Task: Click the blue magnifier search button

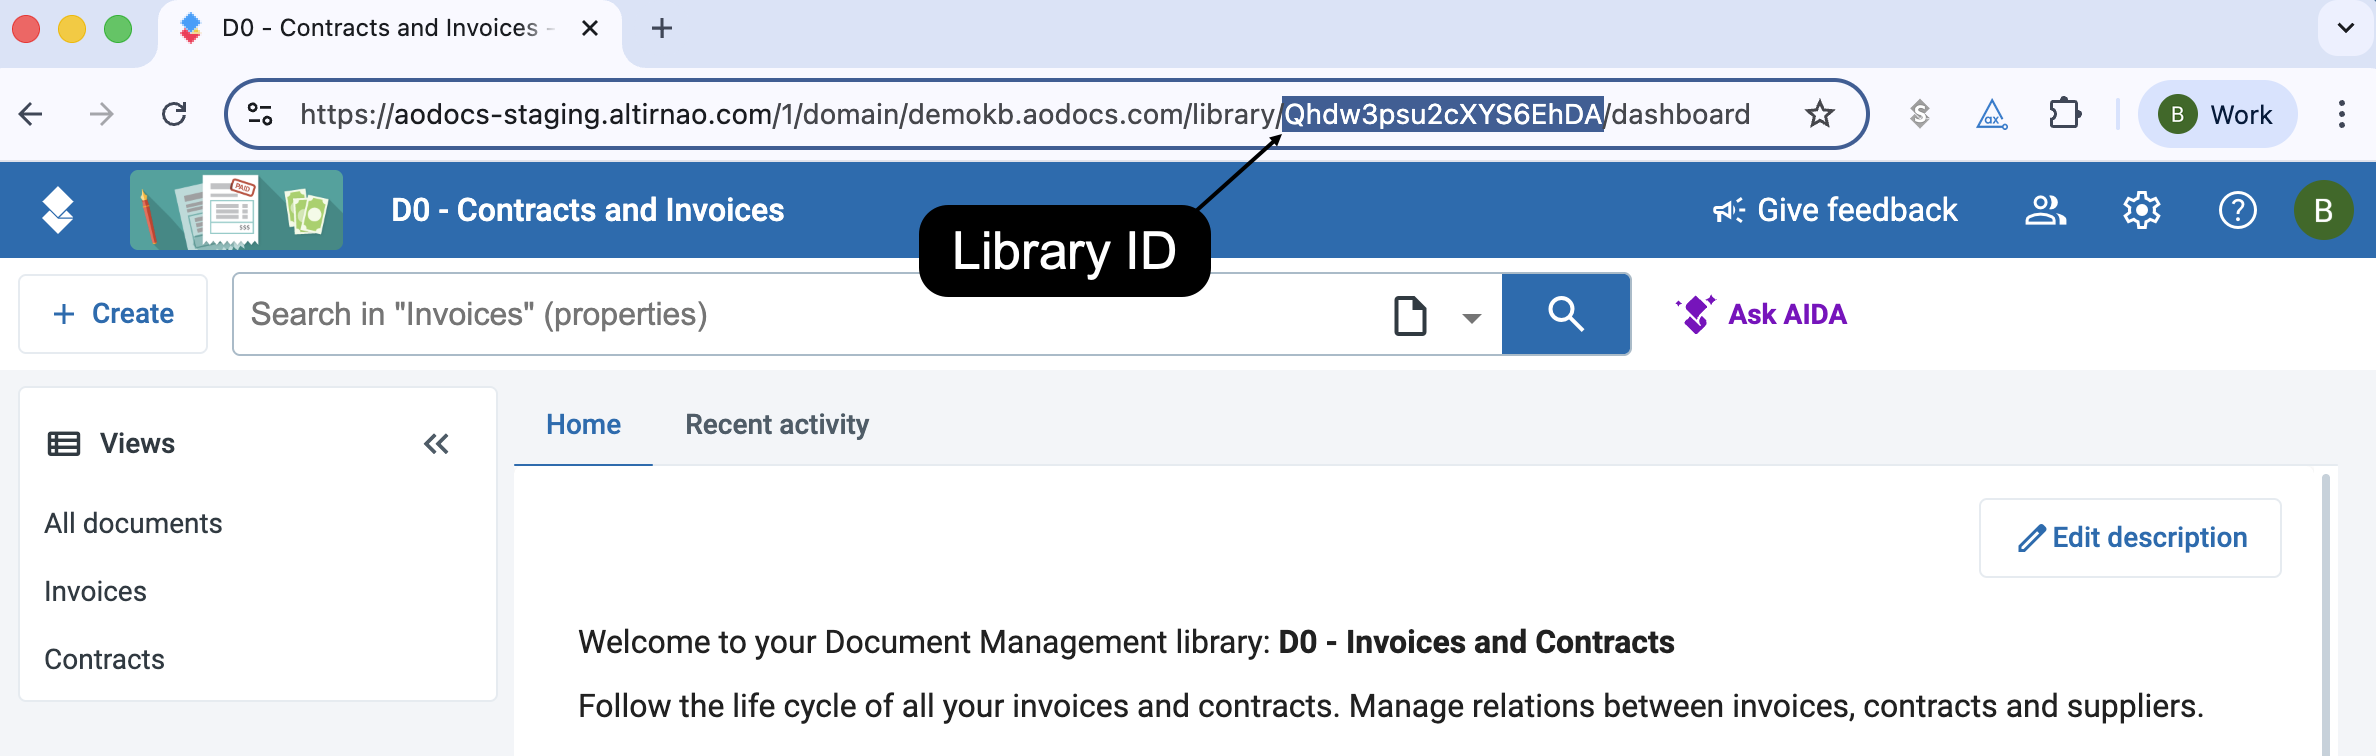Action: point(1566,314)
